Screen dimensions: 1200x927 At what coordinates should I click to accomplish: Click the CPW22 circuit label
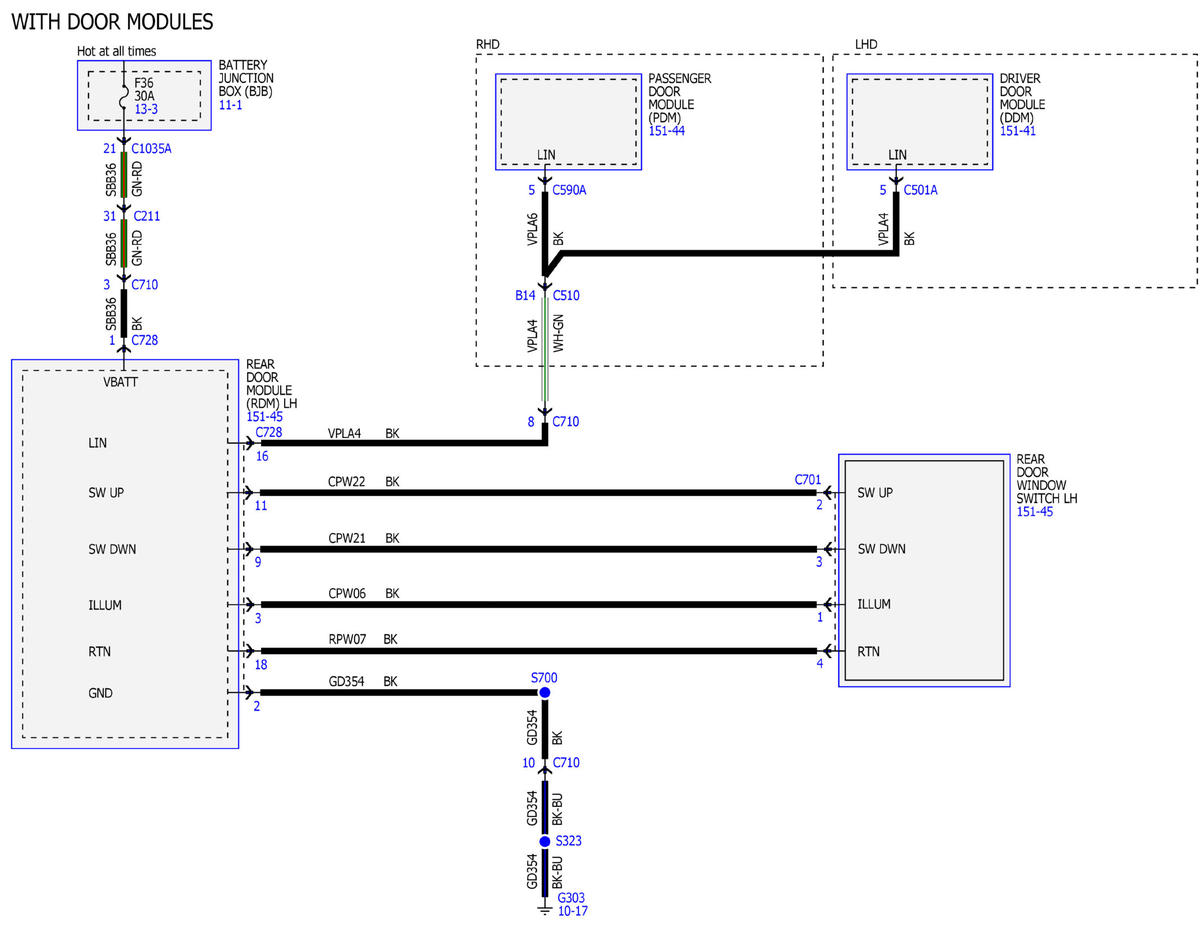pos(347,481)
